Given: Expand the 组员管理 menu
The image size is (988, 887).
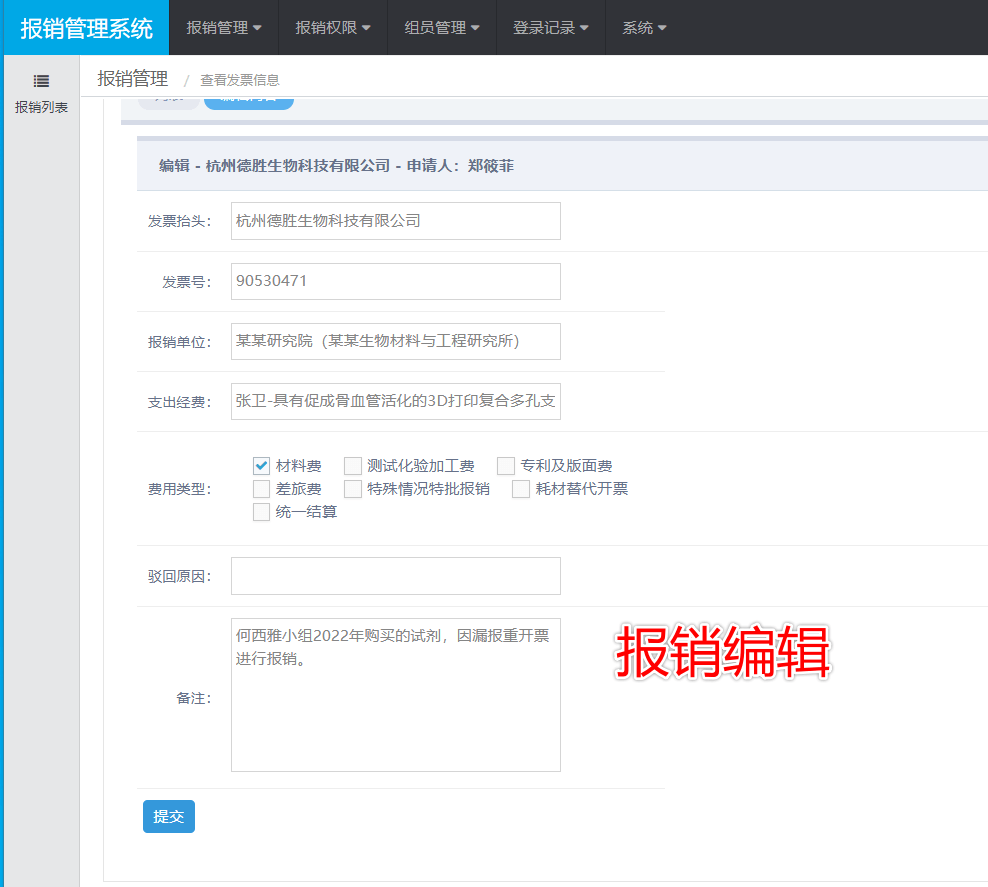Looking at the screenshot, I should coord(442,28).
